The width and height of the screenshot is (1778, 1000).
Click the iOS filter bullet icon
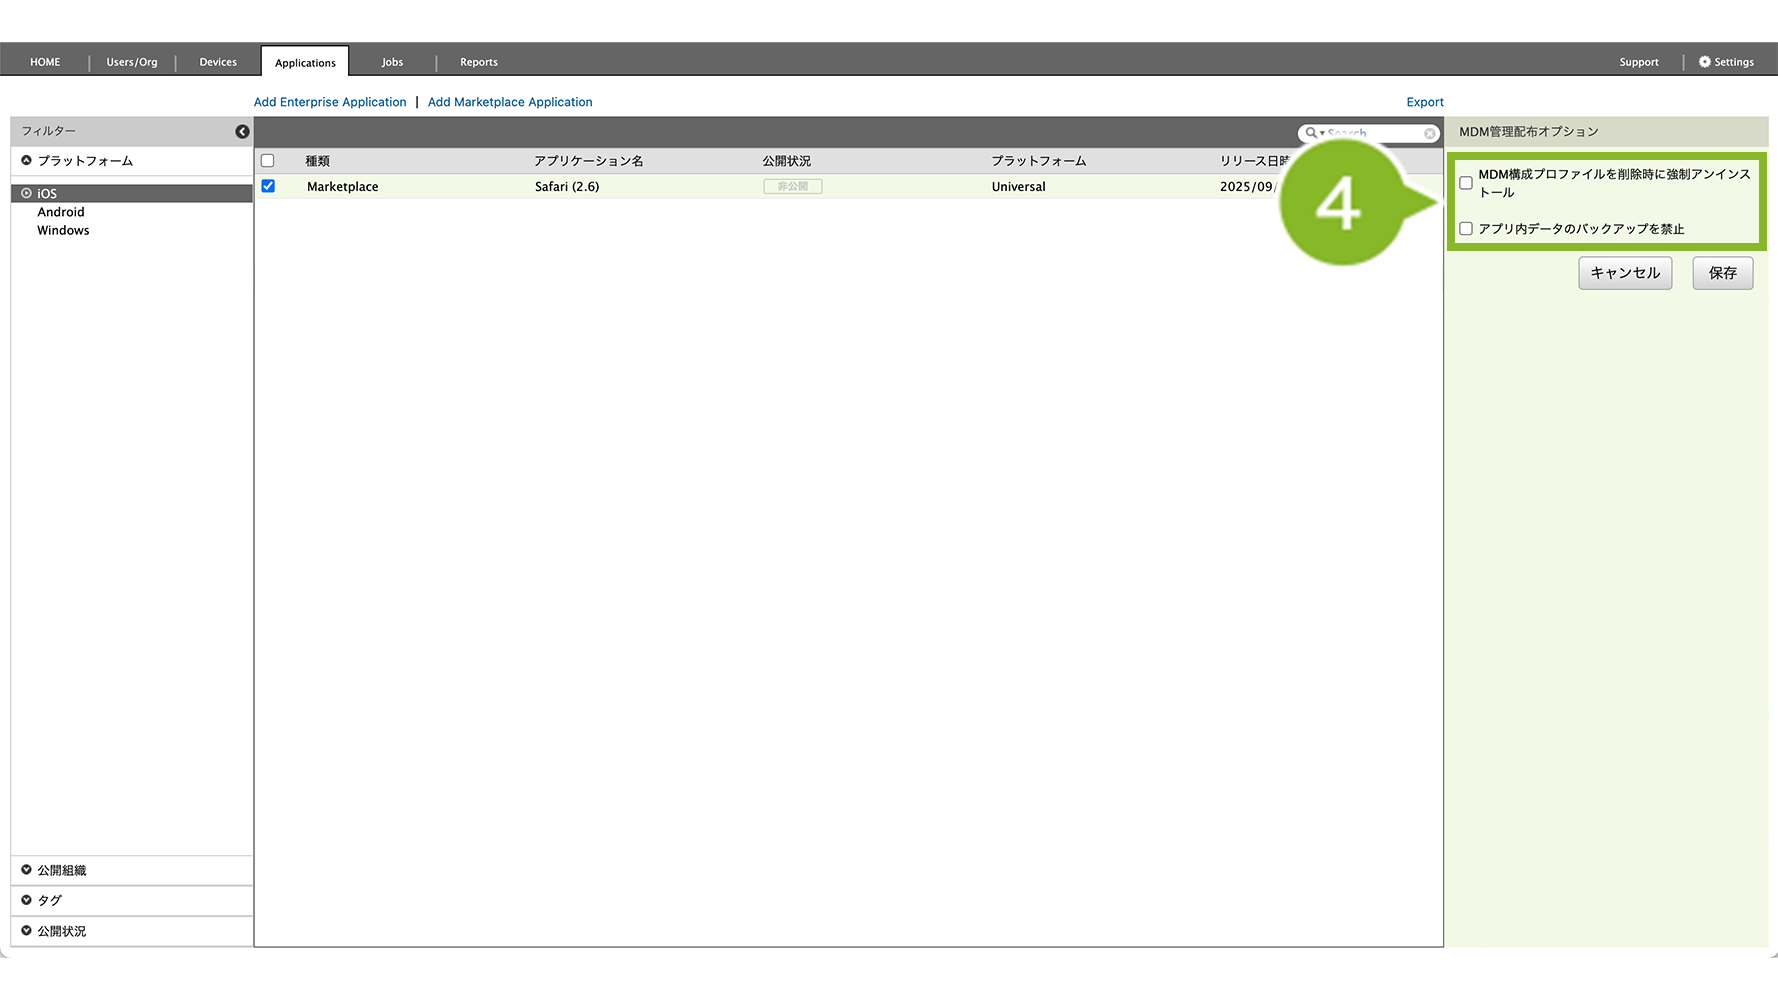pos(27,193)
